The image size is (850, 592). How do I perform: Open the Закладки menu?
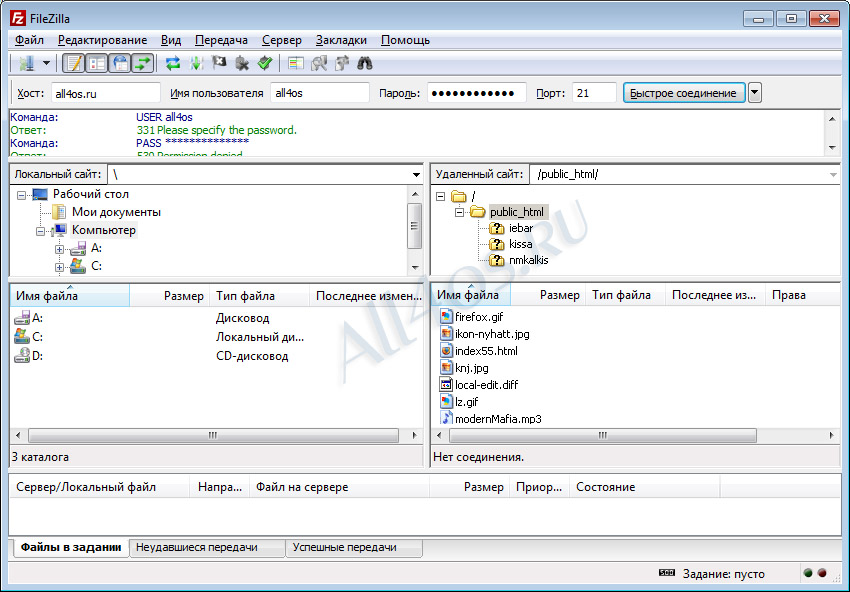pyautogui.click(x=341, y=40)
